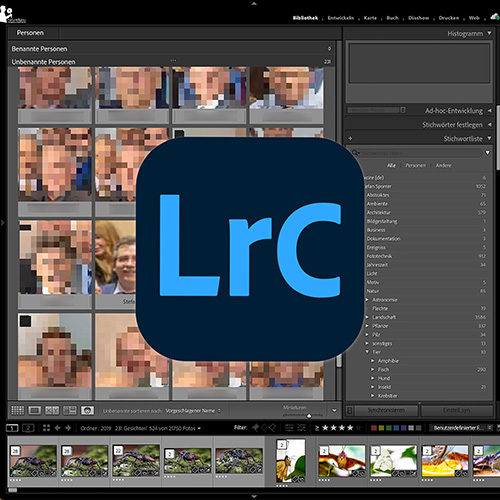Filter by red color label
Viewport: 500px width, 500px height.
(374, 428)
